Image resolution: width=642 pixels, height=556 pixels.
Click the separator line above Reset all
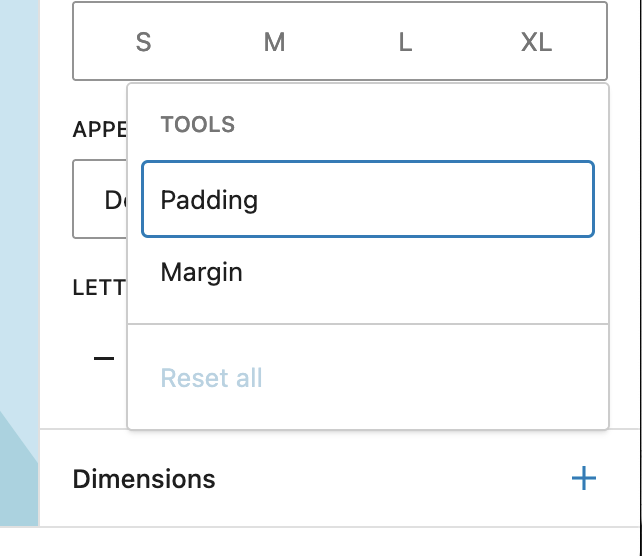click(367, 324)
